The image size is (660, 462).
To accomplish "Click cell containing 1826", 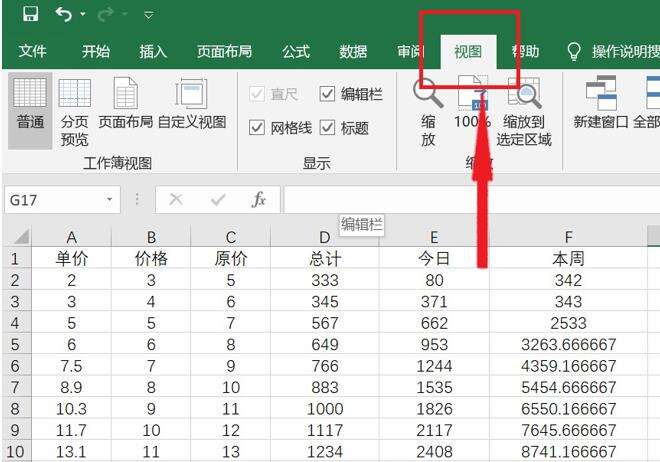I will pyautogui.click(x=434, y=409).
